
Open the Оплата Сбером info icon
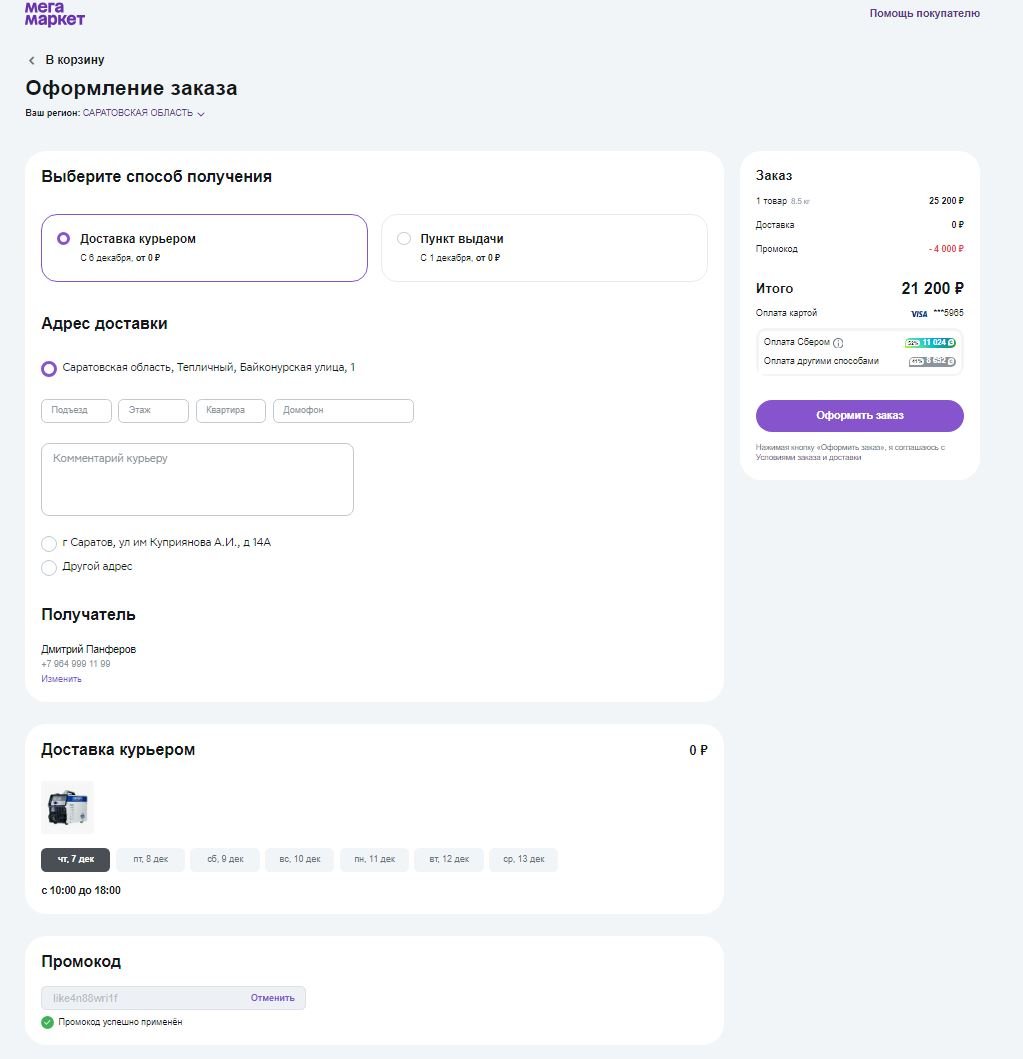pyautogui.click(x=838, y=343)
